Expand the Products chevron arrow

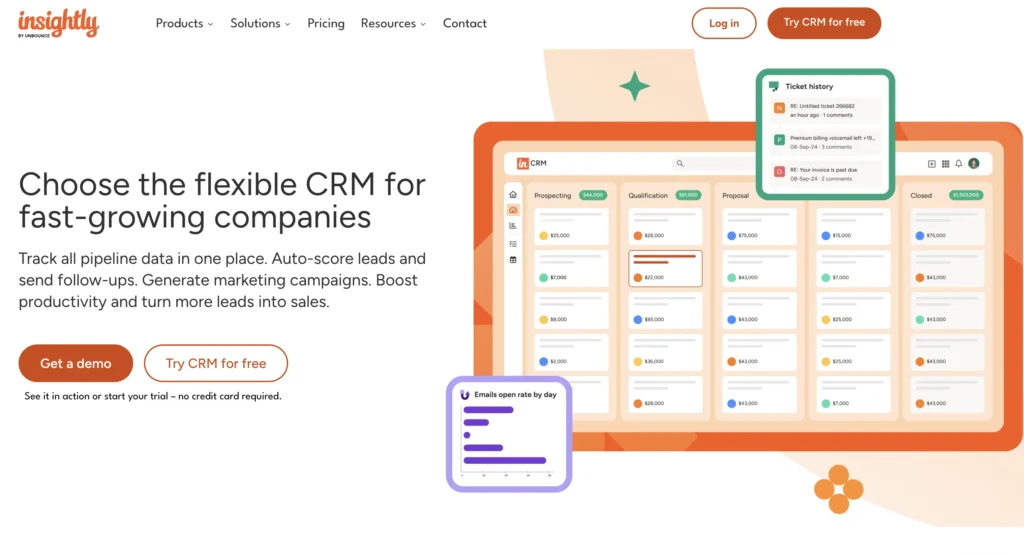pyautogui.click(x=210, y=24)
